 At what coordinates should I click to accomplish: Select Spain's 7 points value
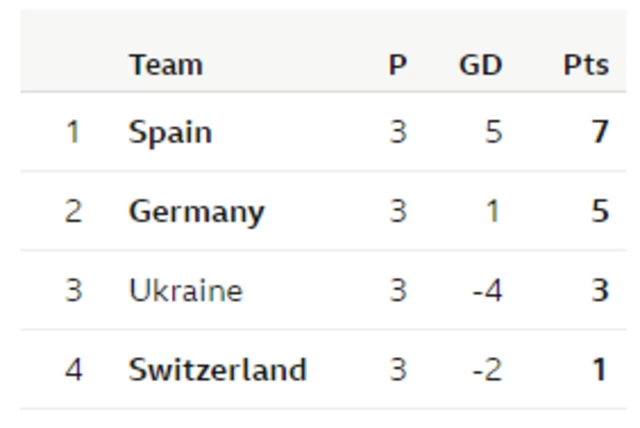point(600,132)
